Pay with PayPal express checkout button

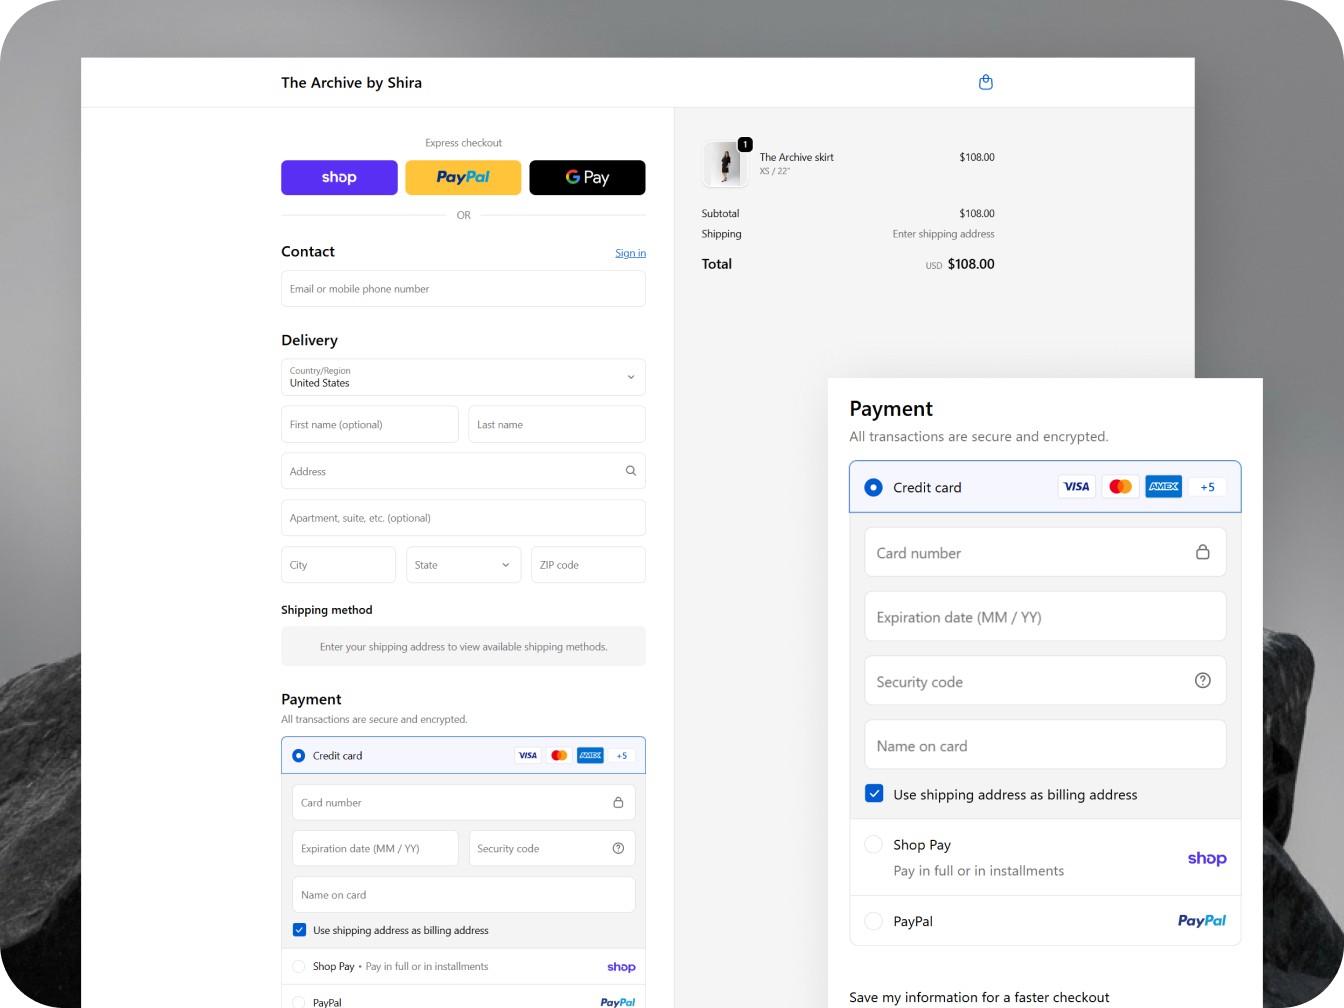point(463,177)
